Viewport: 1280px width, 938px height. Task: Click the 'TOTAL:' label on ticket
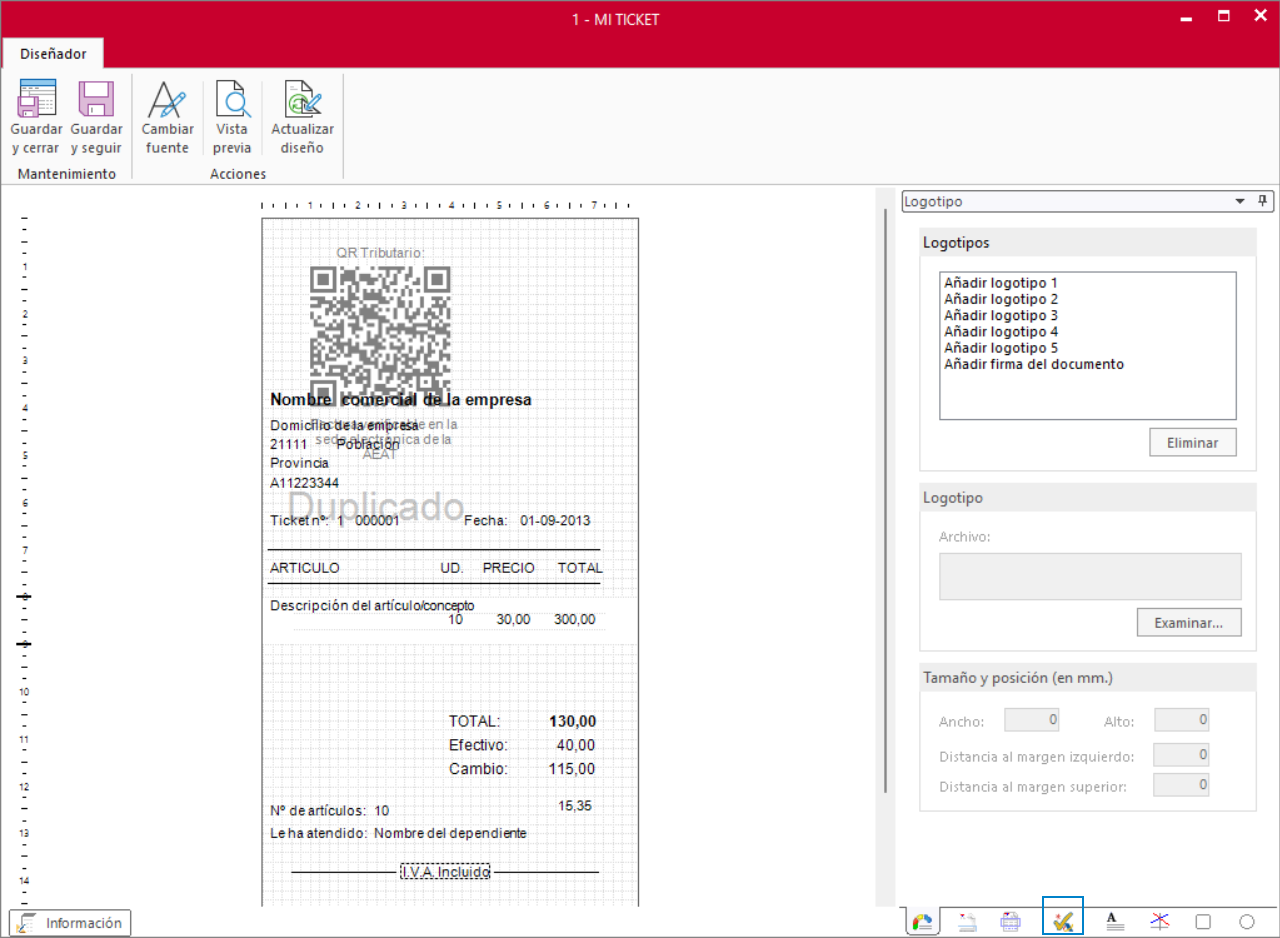coord(474,721)
